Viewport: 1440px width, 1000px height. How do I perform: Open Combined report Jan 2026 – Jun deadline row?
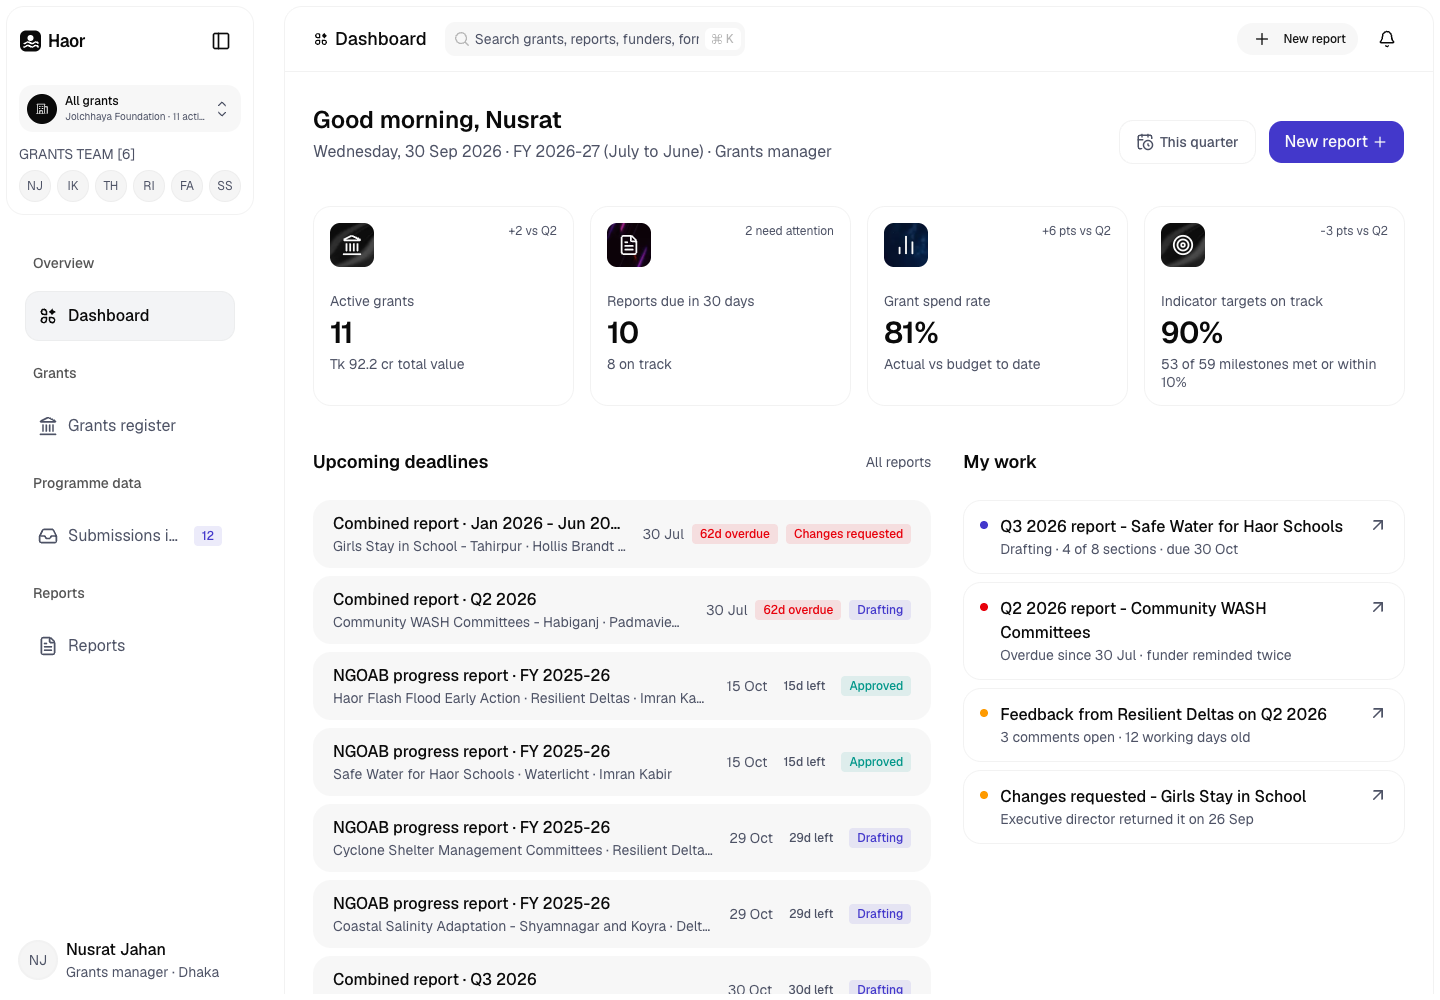click(622, 534)
